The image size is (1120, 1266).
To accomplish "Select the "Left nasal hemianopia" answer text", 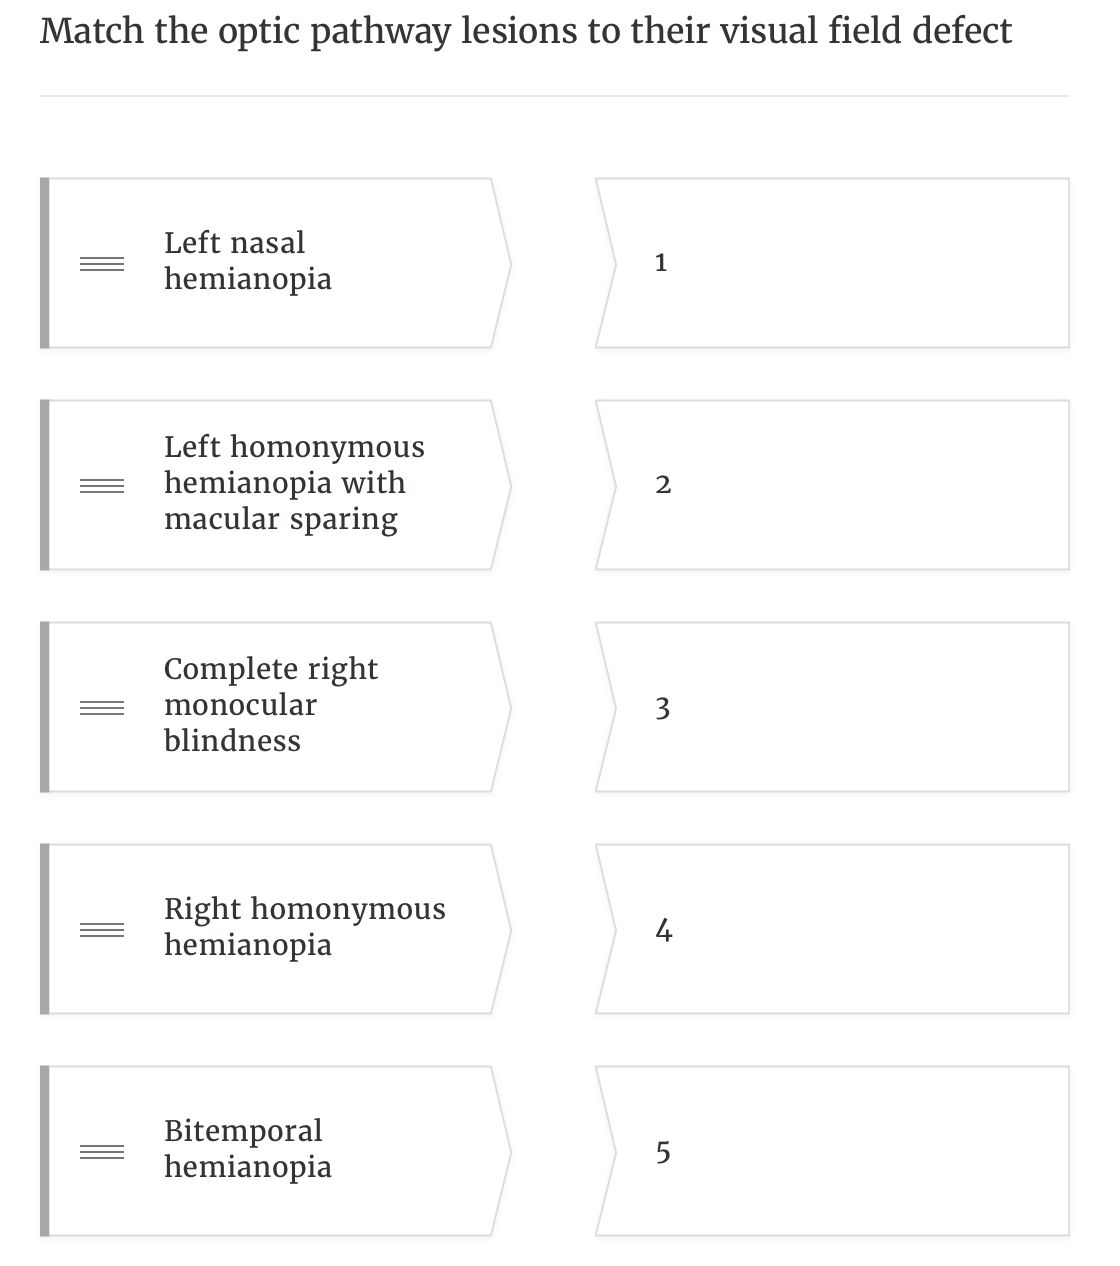I will [247, 261].
